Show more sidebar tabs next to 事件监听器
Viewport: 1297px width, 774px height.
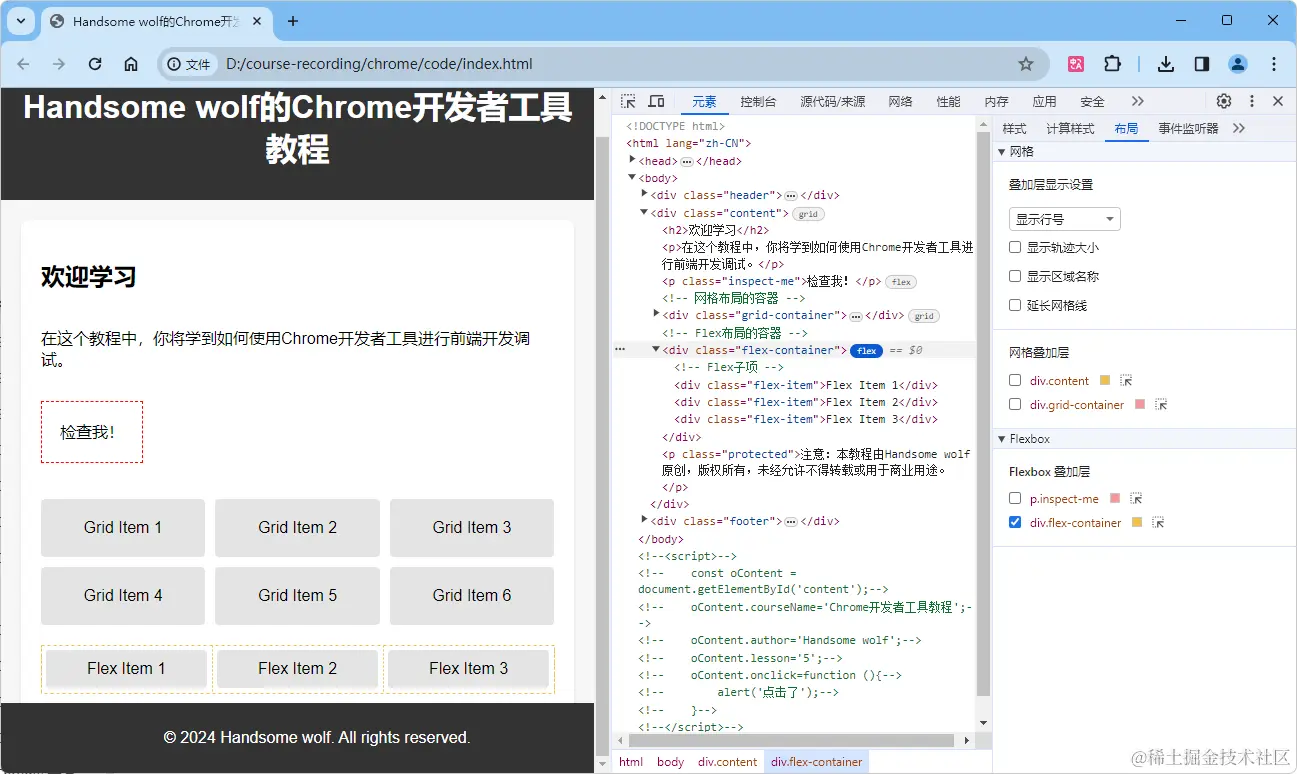tap(1239, 128)
